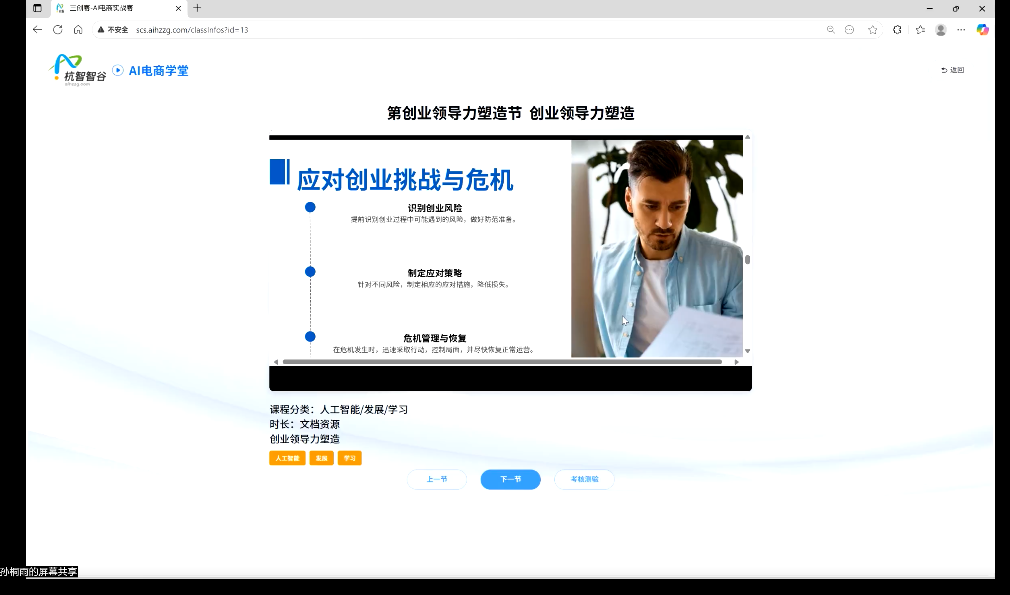Screen dimensions: 1010x595
Task: Add page to favorites with star icon
Action: click(873, 30)
